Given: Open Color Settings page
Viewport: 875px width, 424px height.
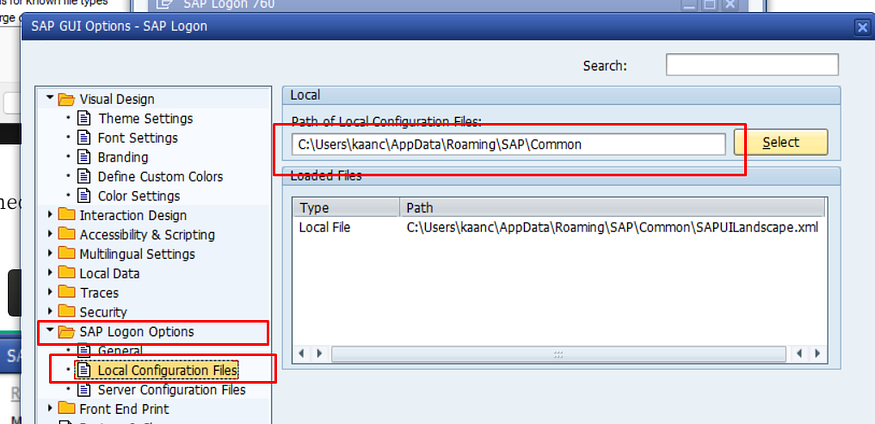Looking at the screenshot, I should [x=139, y=196].
